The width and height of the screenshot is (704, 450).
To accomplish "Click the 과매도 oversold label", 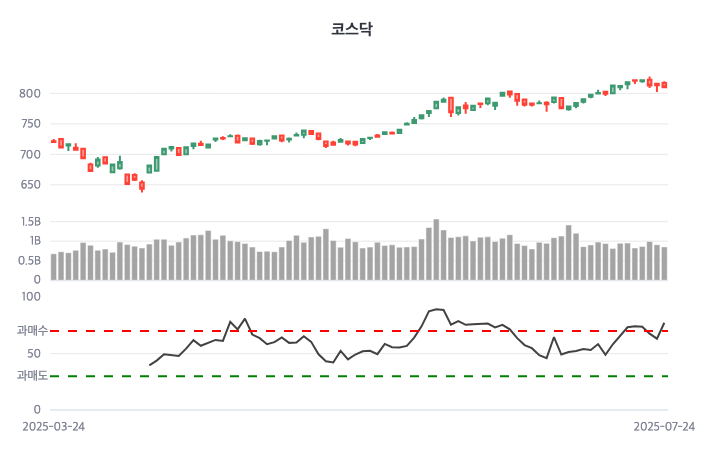I will [32, 376].
